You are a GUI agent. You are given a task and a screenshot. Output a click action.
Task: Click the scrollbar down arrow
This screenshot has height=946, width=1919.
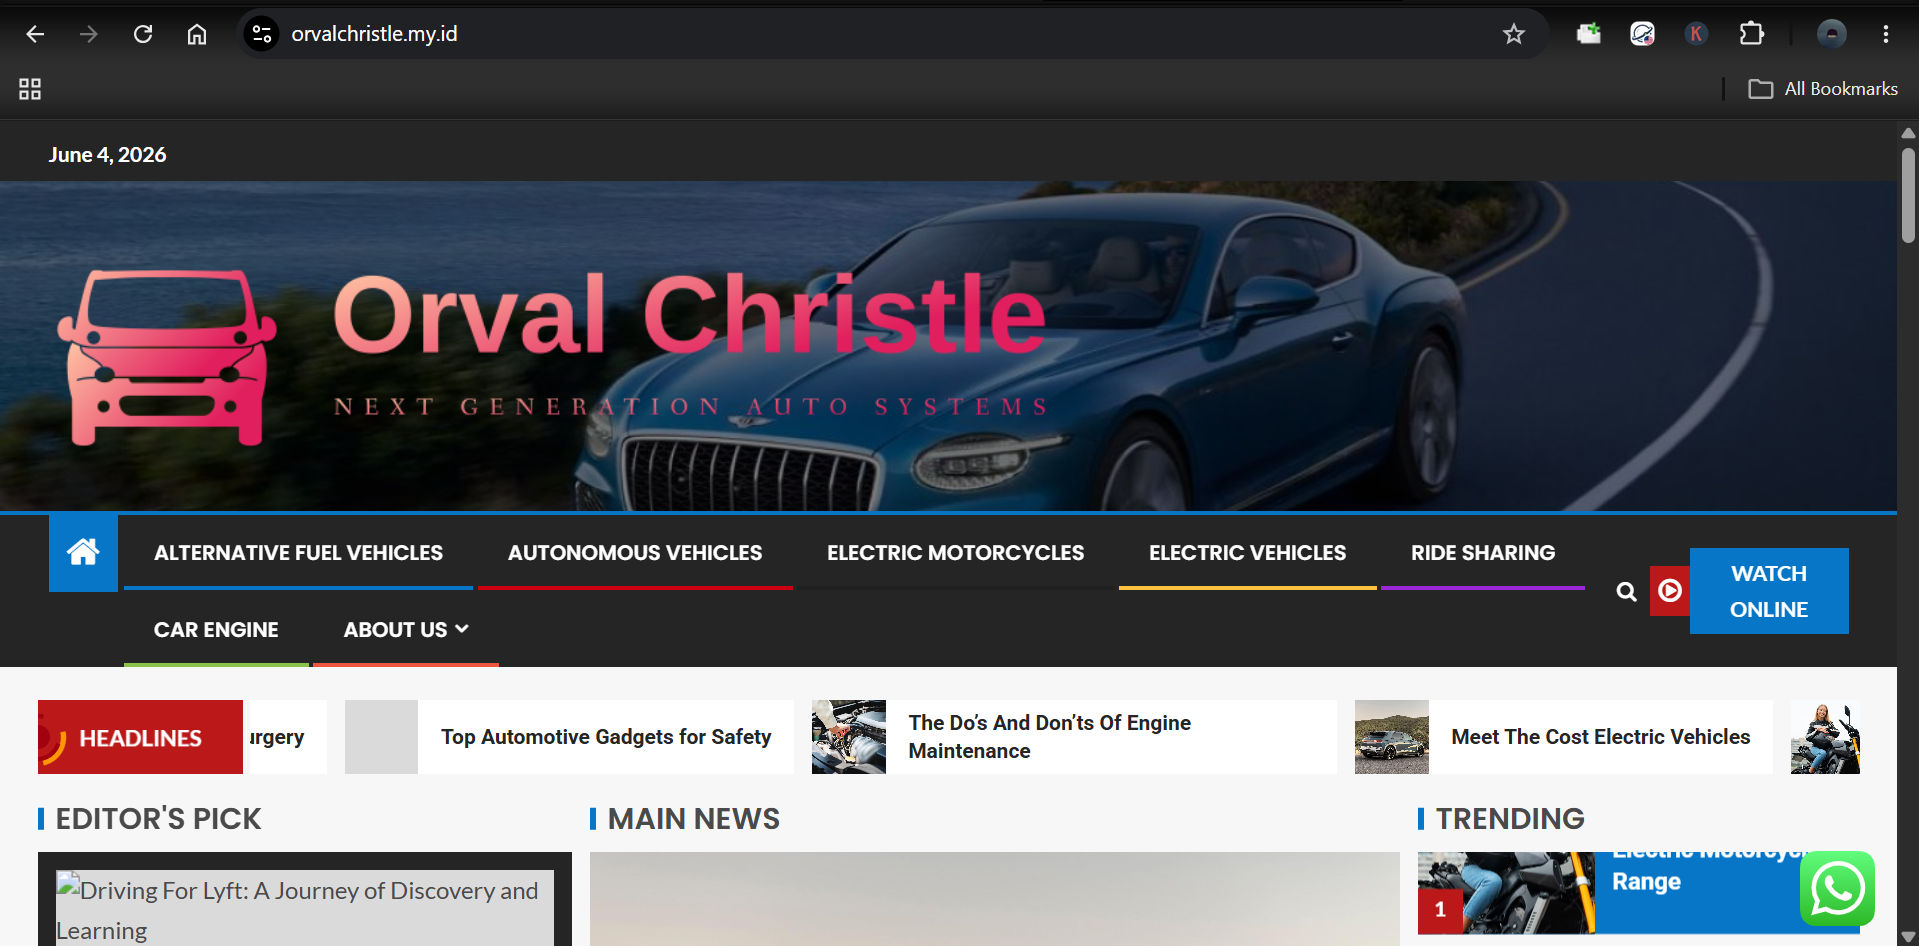point(1908,937)
